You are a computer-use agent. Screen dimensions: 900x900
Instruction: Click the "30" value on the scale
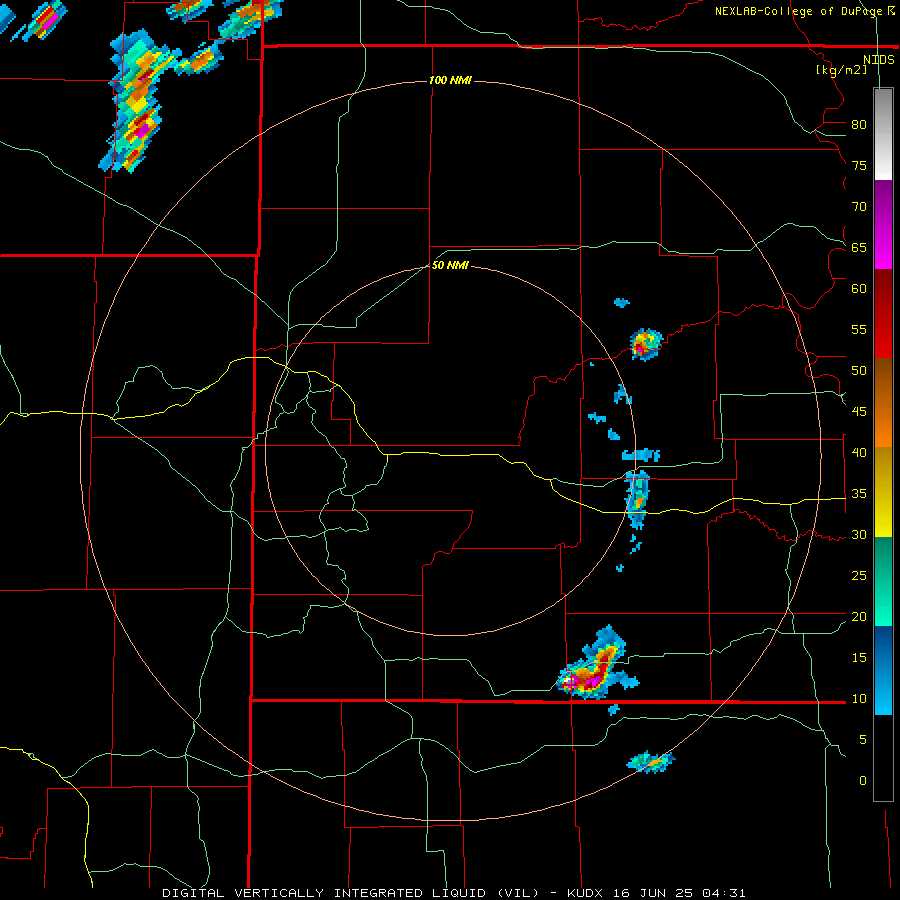tap(859, 535)
